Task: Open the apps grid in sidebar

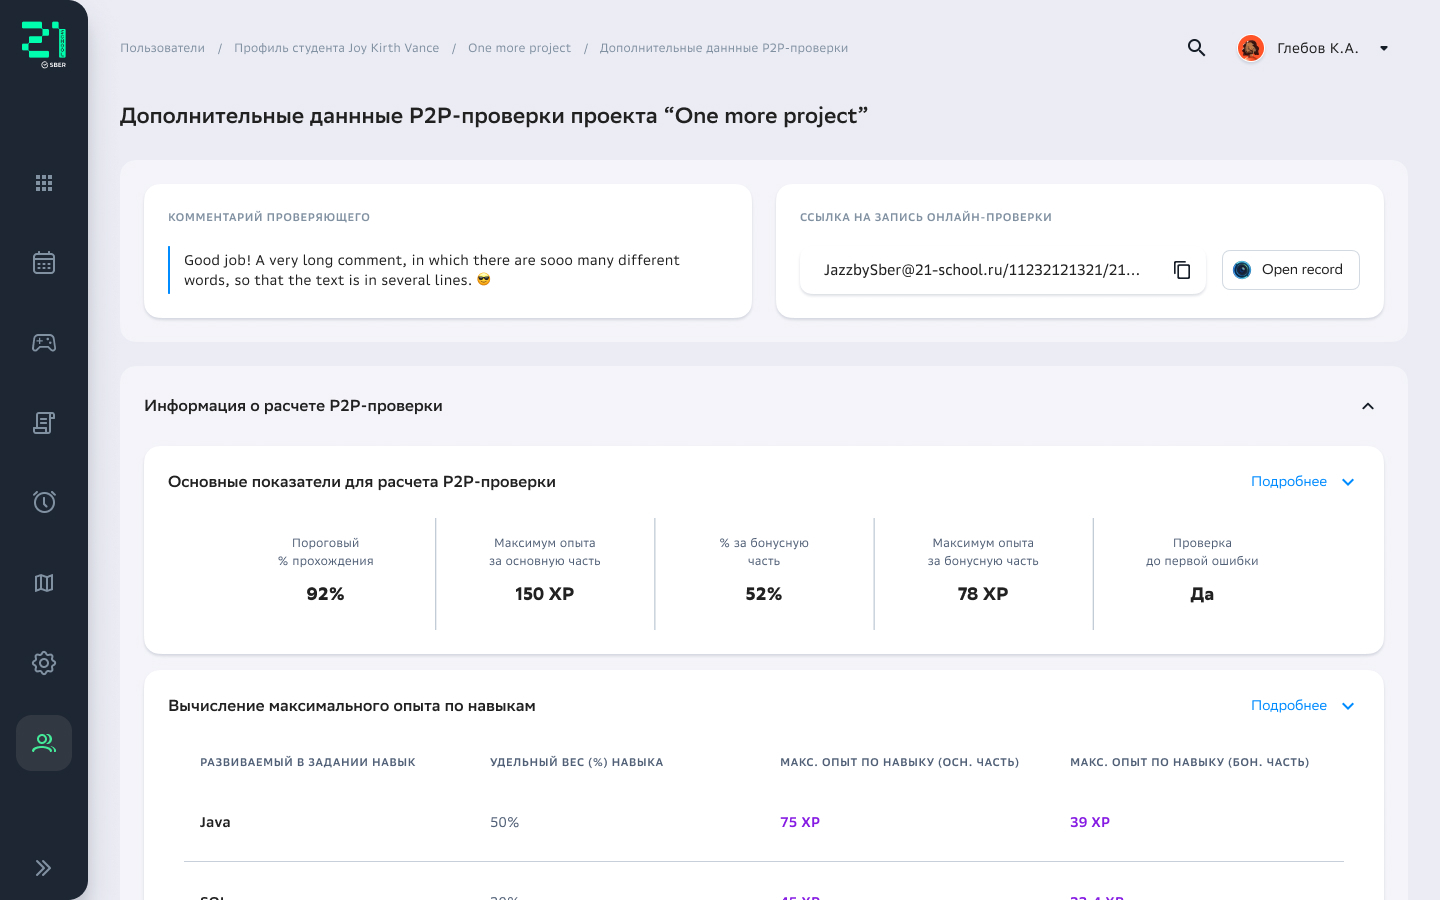Action: click(44, 183)
